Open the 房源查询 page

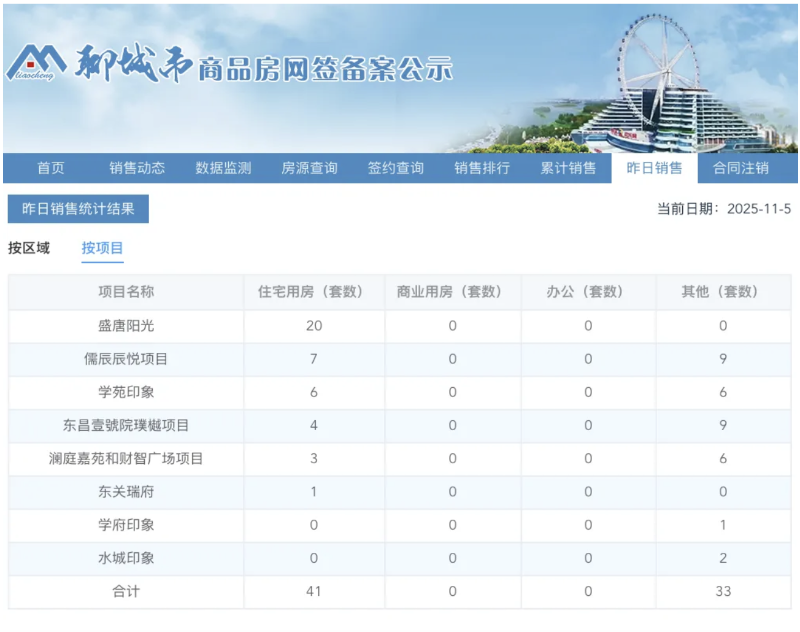click(x=310, y=168)
